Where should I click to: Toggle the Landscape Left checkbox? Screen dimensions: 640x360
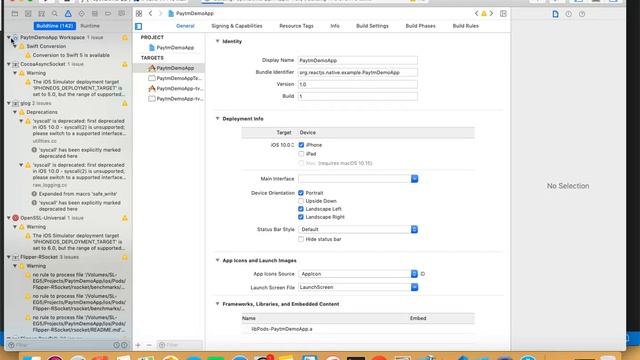301,209
